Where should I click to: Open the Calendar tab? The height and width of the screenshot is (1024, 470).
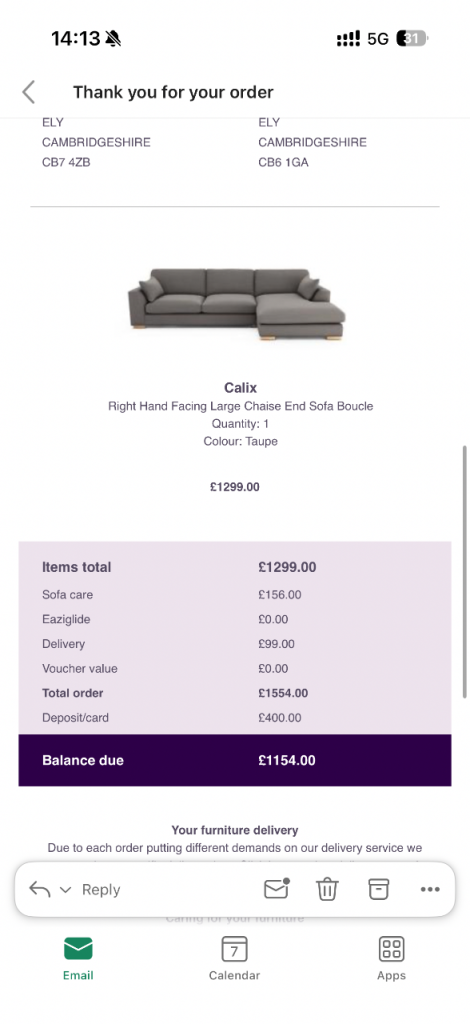(234, 958)
